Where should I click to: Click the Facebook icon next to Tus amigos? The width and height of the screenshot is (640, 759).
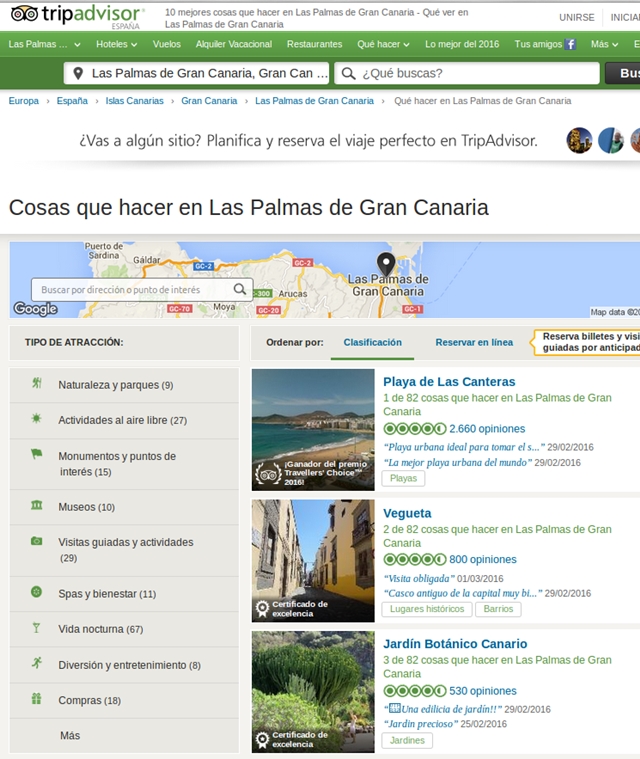(x=571, y=45)
